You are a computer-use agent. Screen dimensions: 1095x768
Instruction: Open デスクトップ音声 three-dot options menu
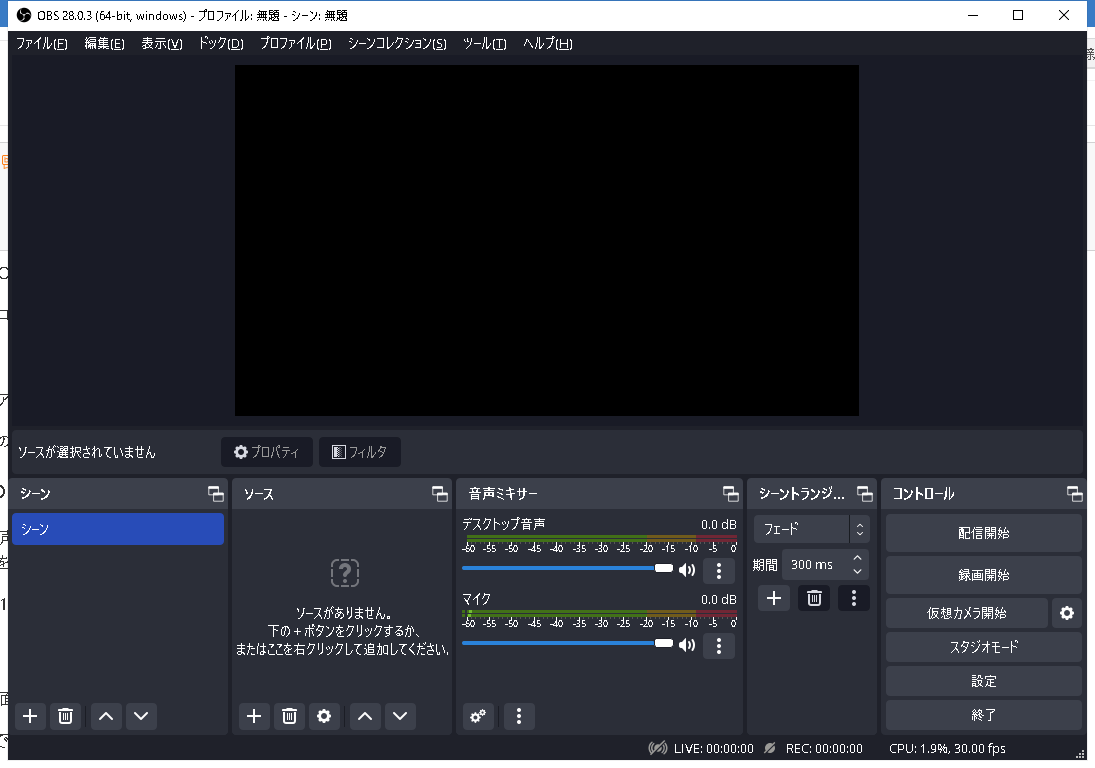pyautogui.click(x=718, y=571)
